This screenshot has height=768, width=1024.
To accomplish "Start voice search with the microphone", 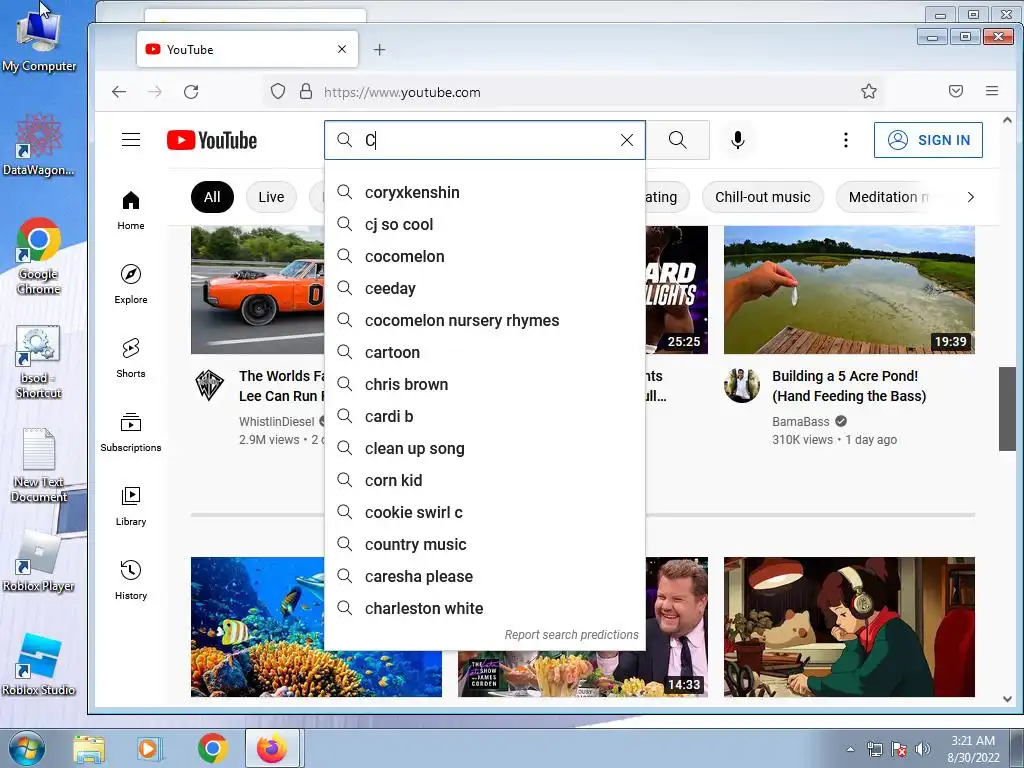I will [737, 140].
